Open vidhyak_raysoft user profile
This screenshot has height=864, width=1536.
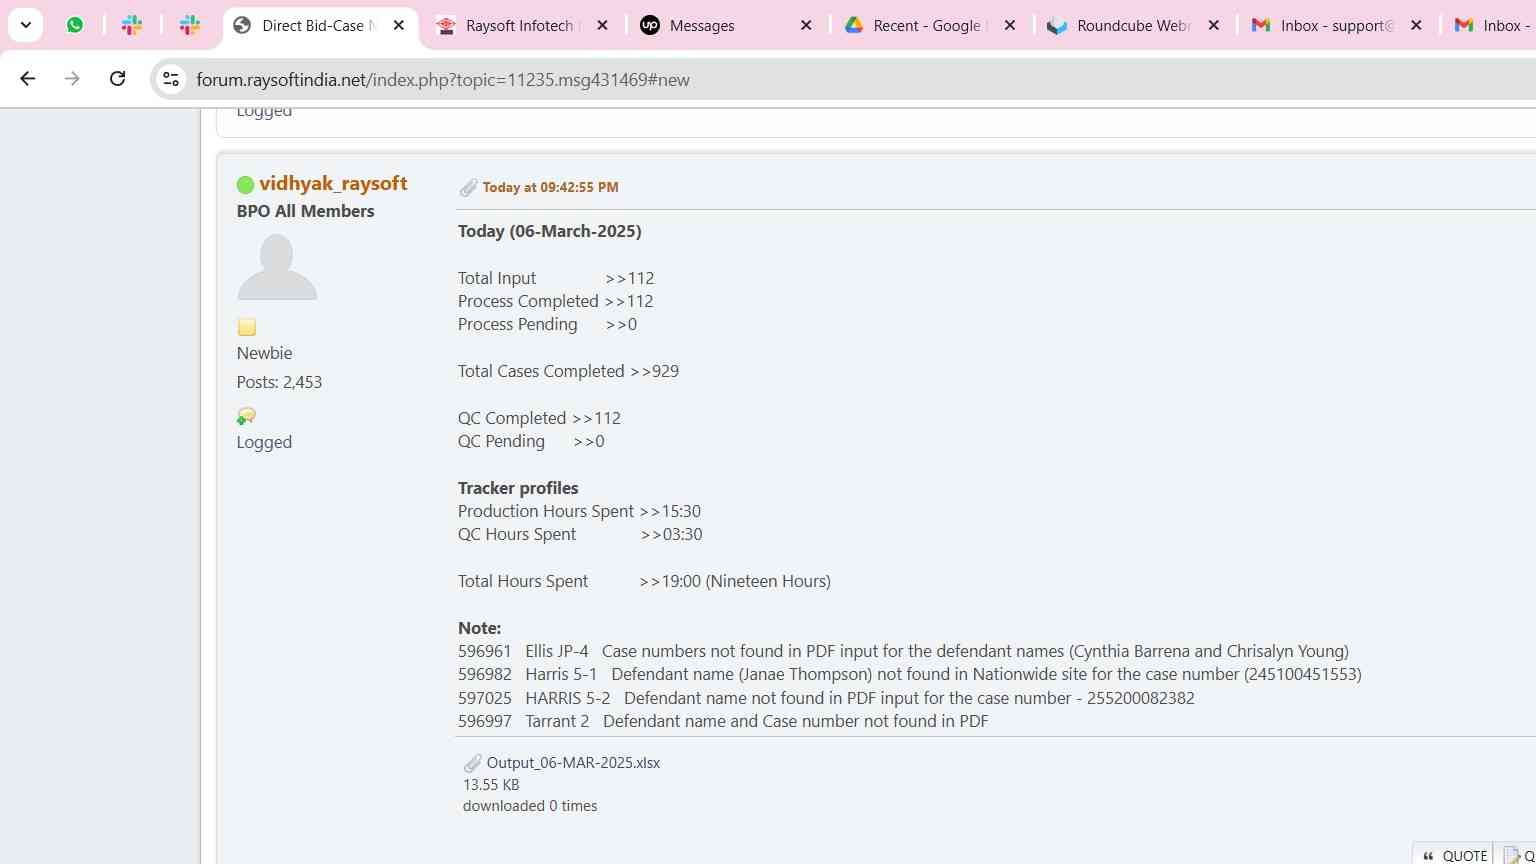coord(333,183)
